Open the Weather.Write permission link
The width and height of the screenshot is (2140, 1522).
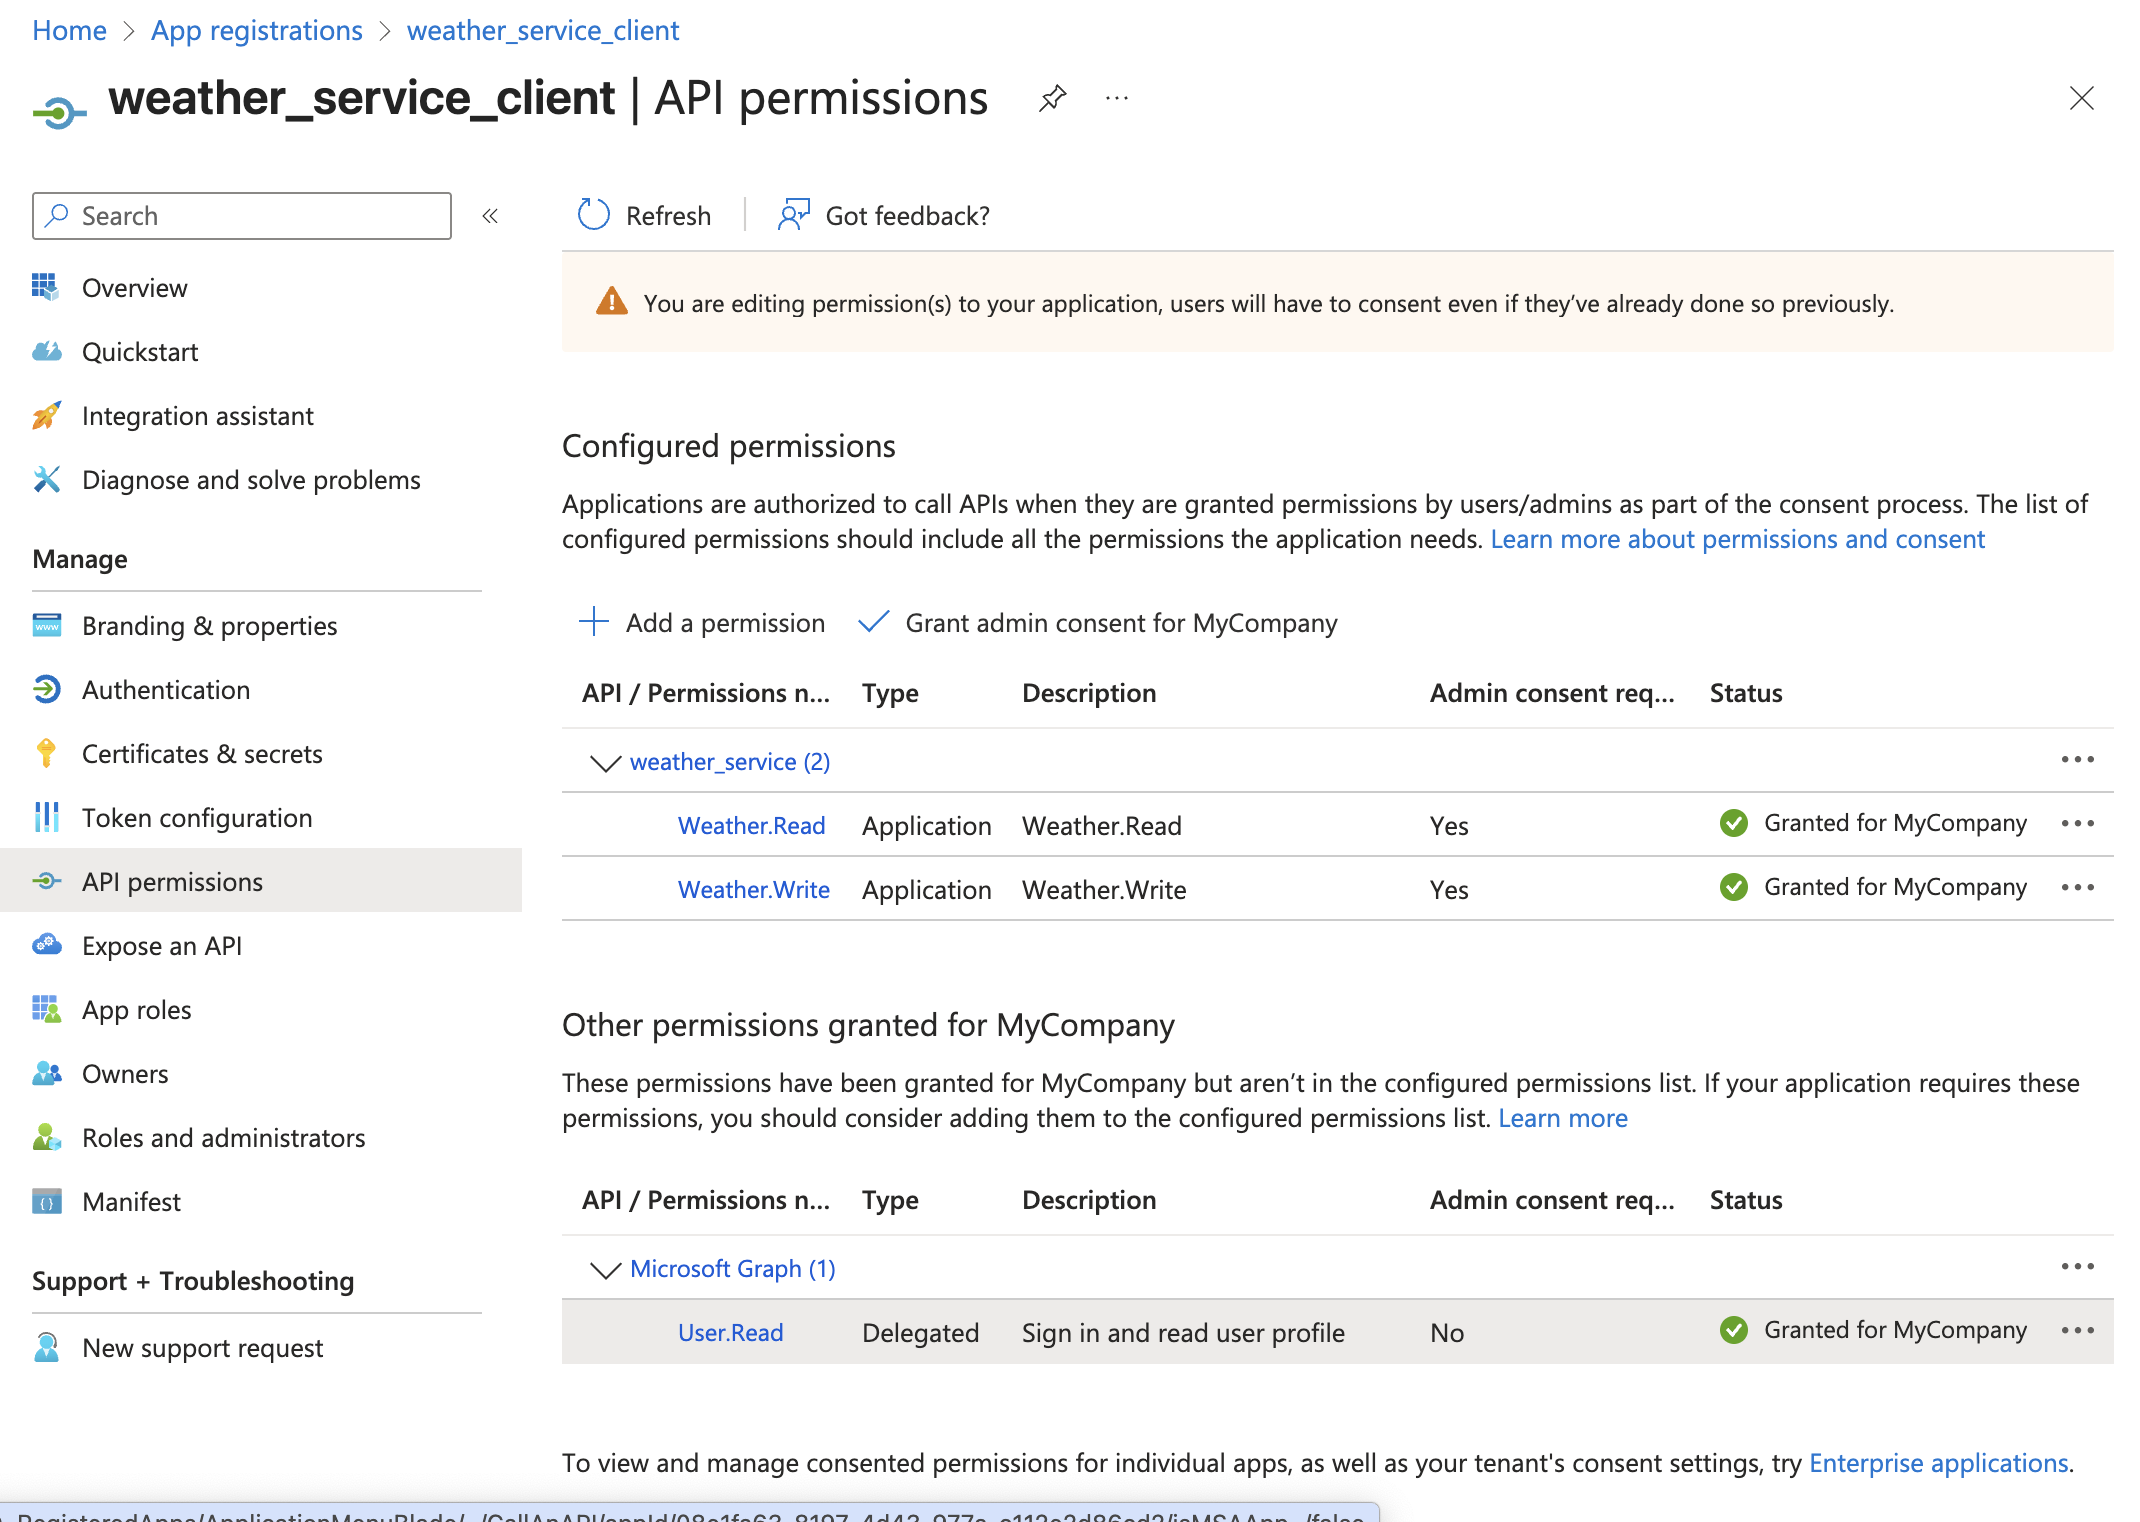click(754, 889)
